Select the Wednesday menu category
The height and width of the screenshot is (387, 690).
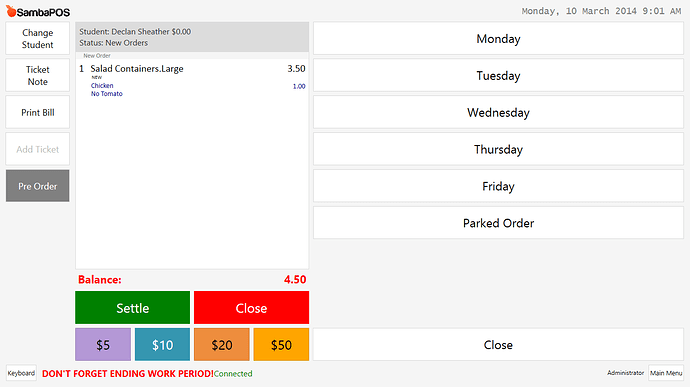click(498, 112)
